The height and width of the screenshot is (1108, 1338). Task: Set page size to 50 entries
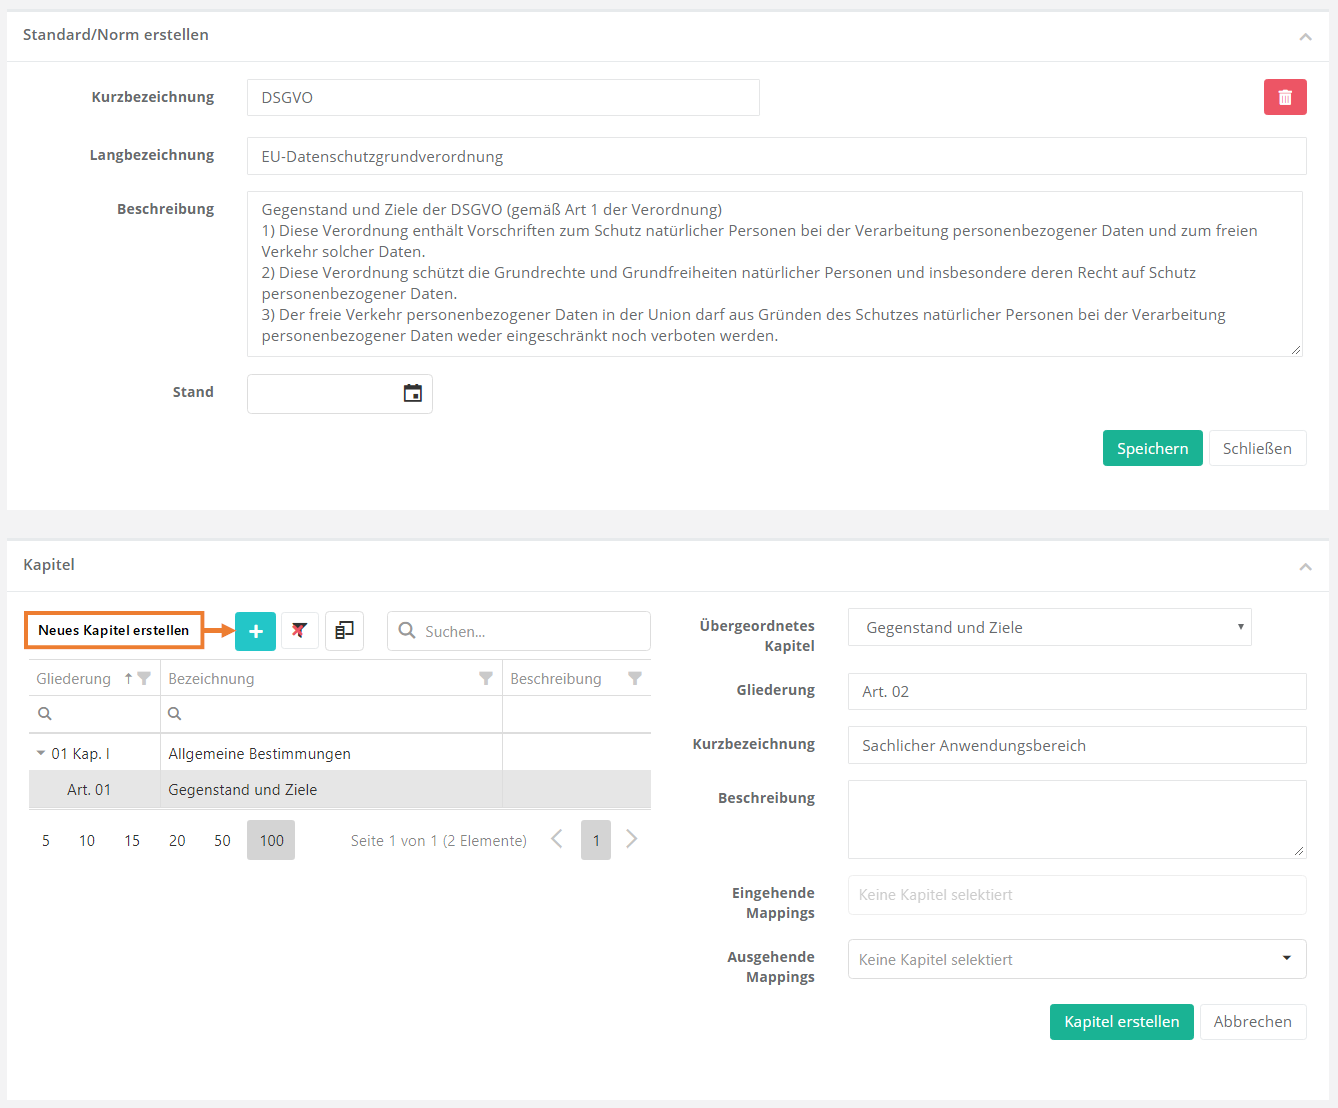(x=222, y=840)
